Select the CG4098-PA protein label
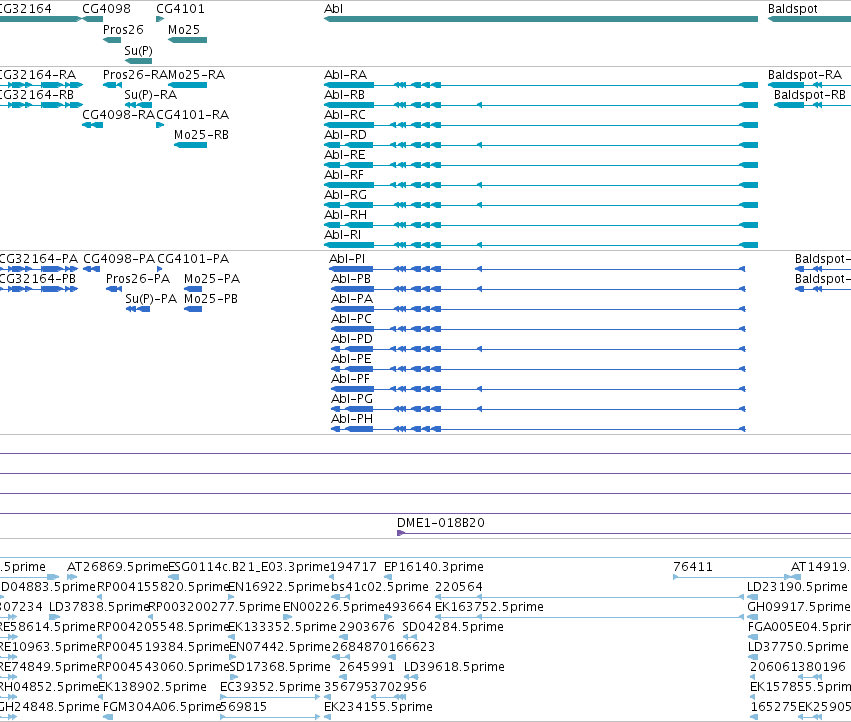This screenshot has height=722, width=851. click(119, 258)
